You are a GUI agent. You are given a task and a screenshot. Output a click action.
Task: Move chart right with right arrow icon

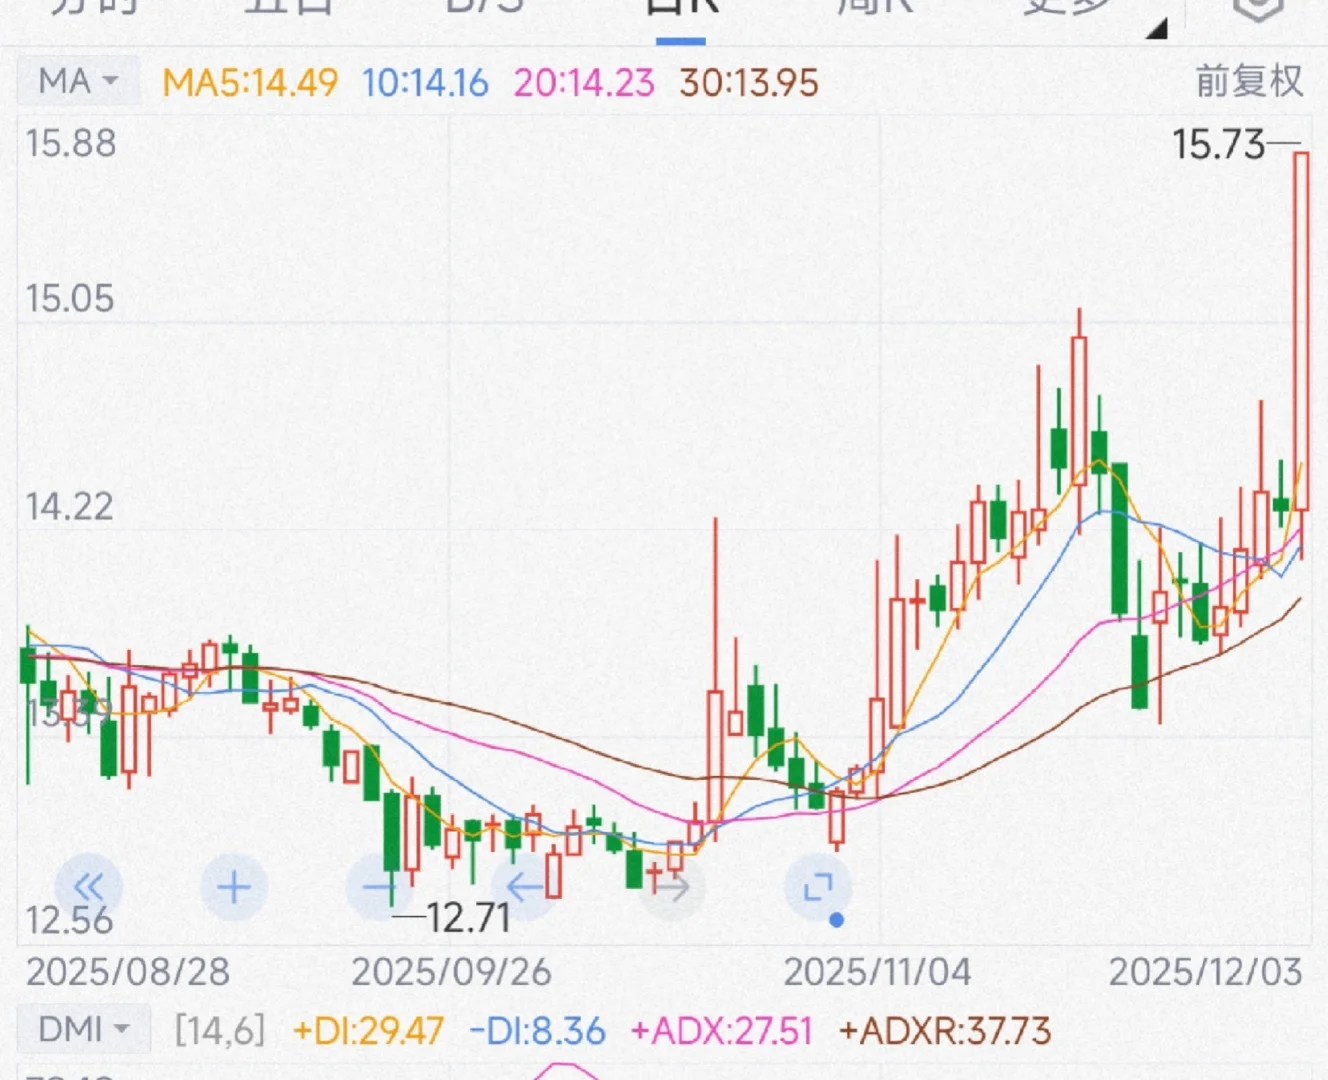point(671,887)
